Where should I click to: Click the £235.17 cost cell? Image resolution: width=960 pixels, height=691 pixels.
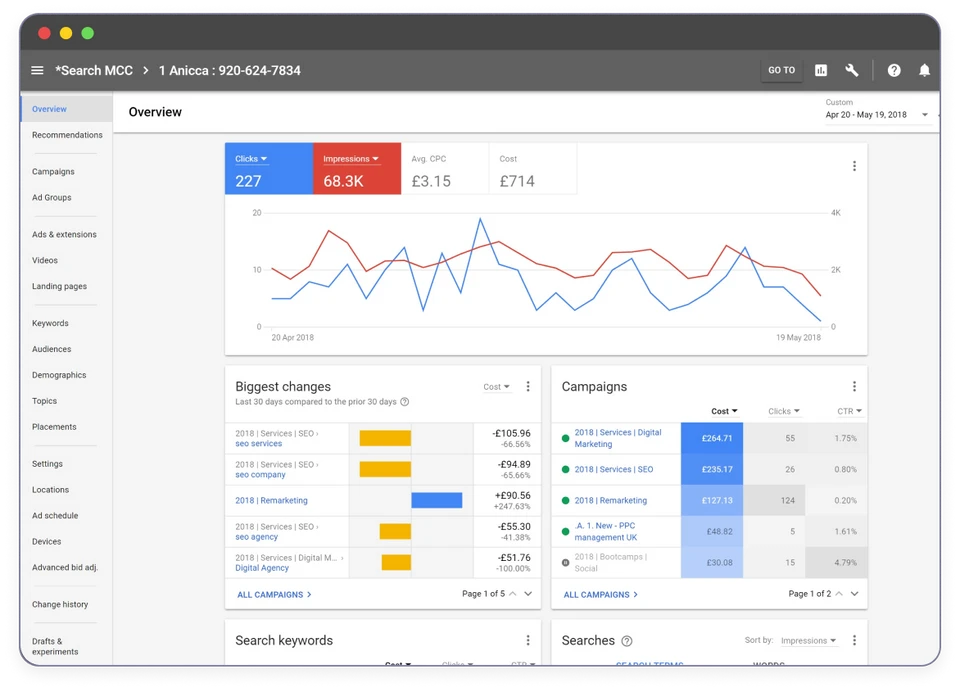click(x=711, y=469)
